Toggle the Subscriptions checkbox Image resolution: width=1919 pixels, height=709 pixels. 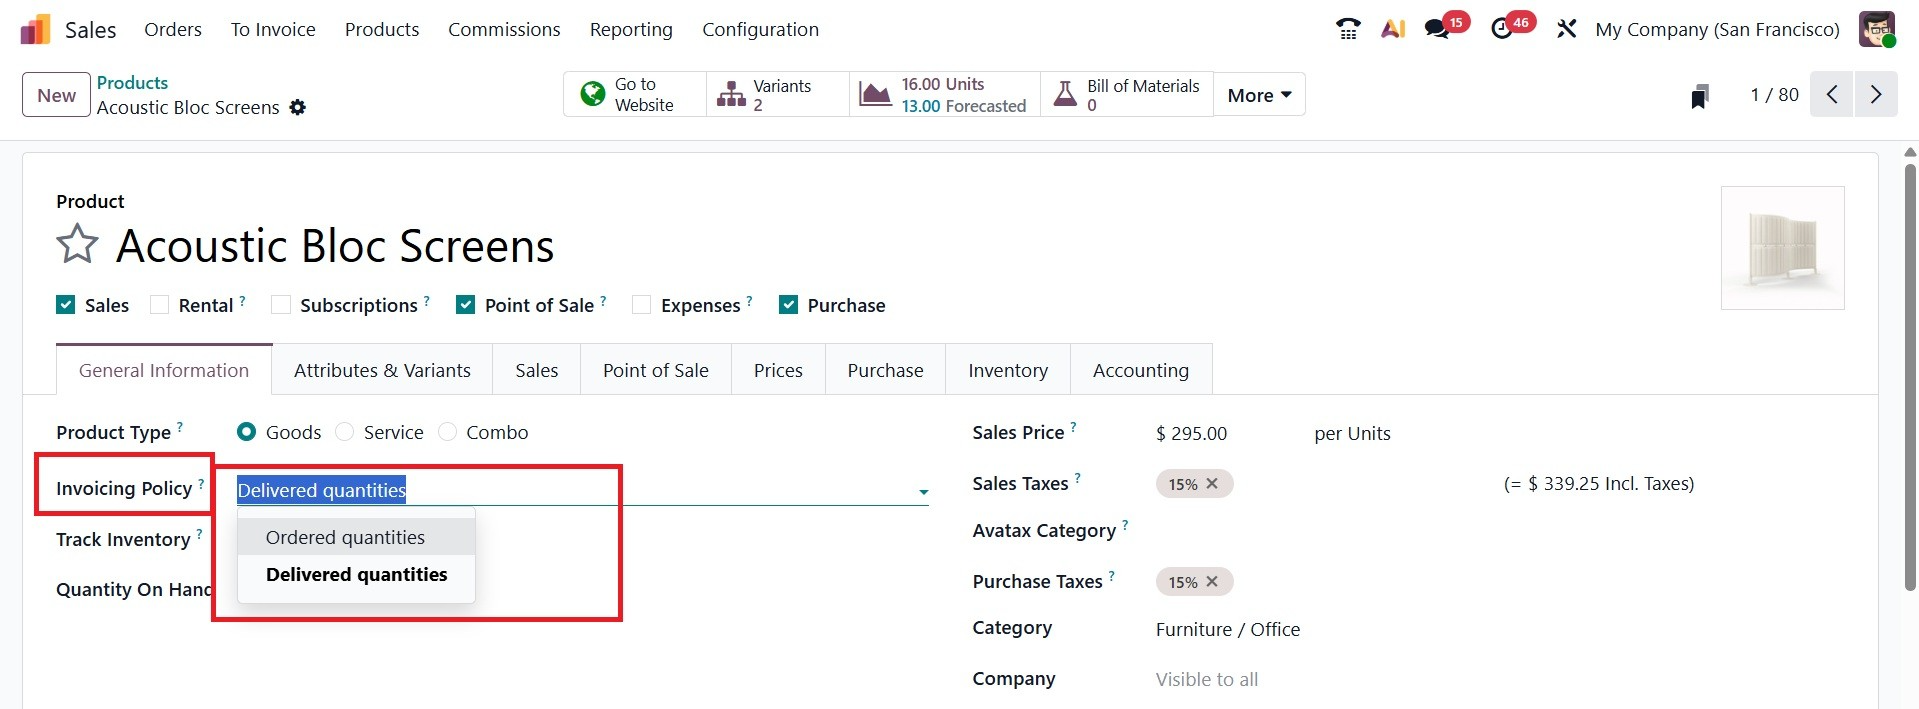click(281, 305)
